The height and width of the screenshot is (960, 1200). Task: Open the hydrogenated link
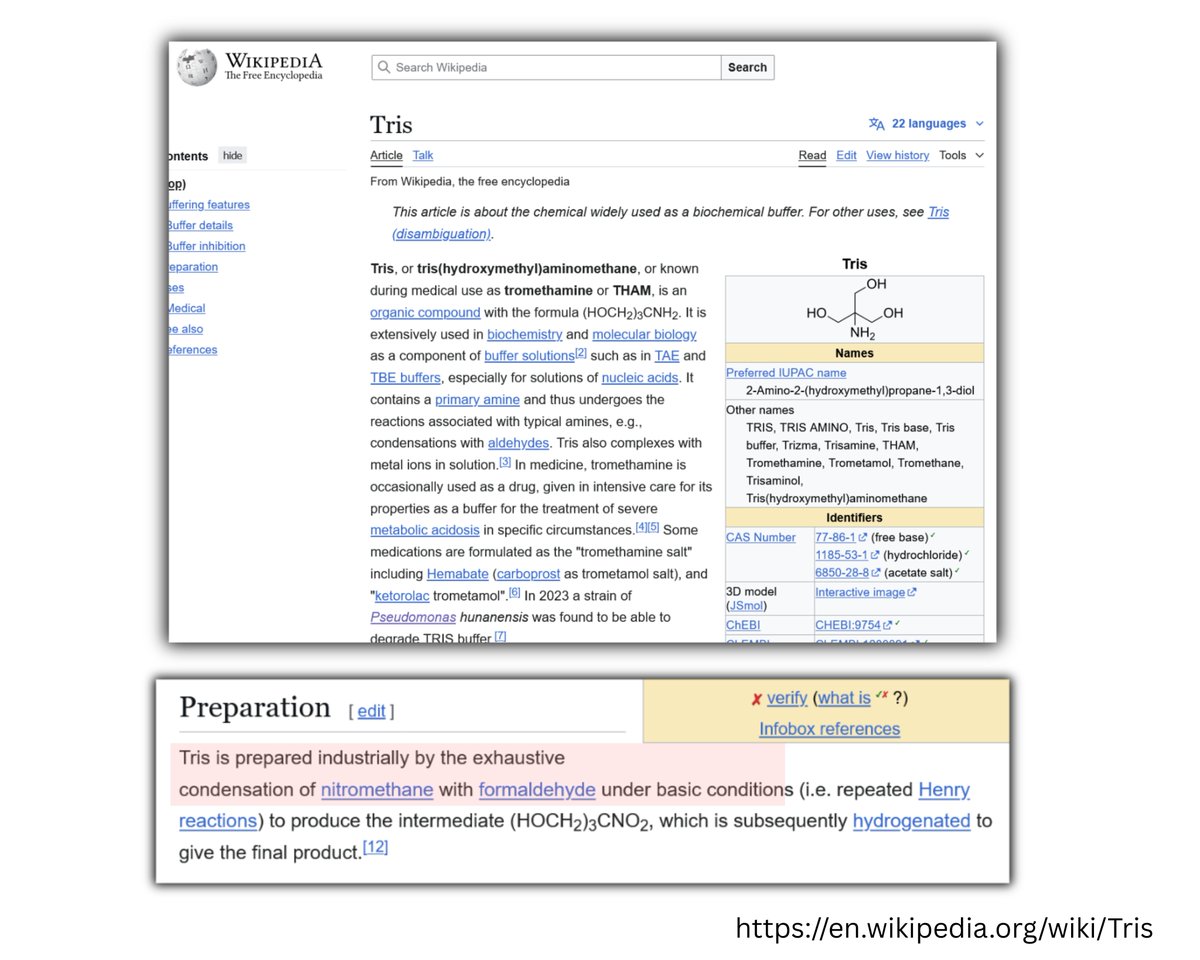coord(911,820)
